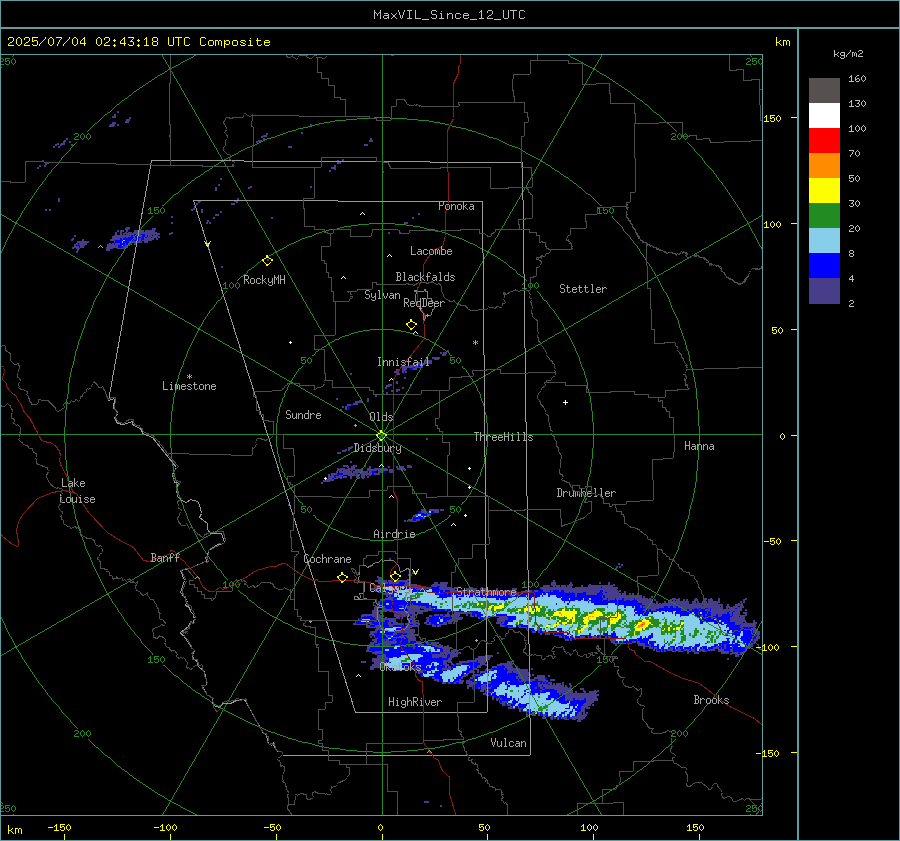The height and width of the screenshot is (841, 900).
Task: Click the Airdrie city label
Action: (394, 534)
